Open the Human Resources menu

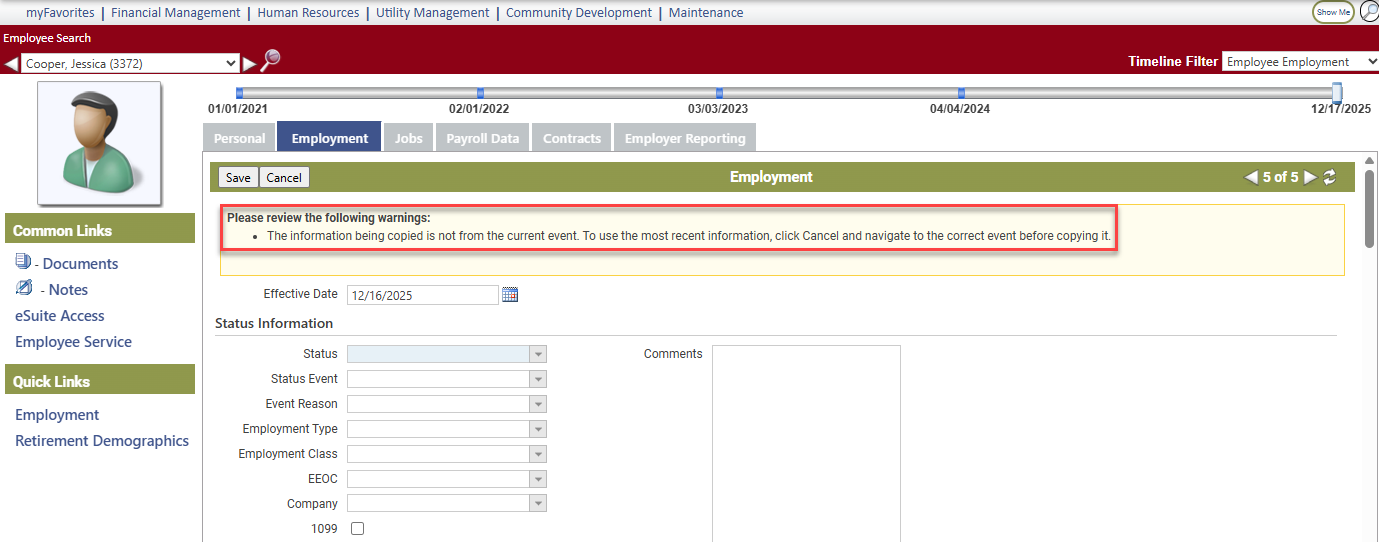coord(308,13)
